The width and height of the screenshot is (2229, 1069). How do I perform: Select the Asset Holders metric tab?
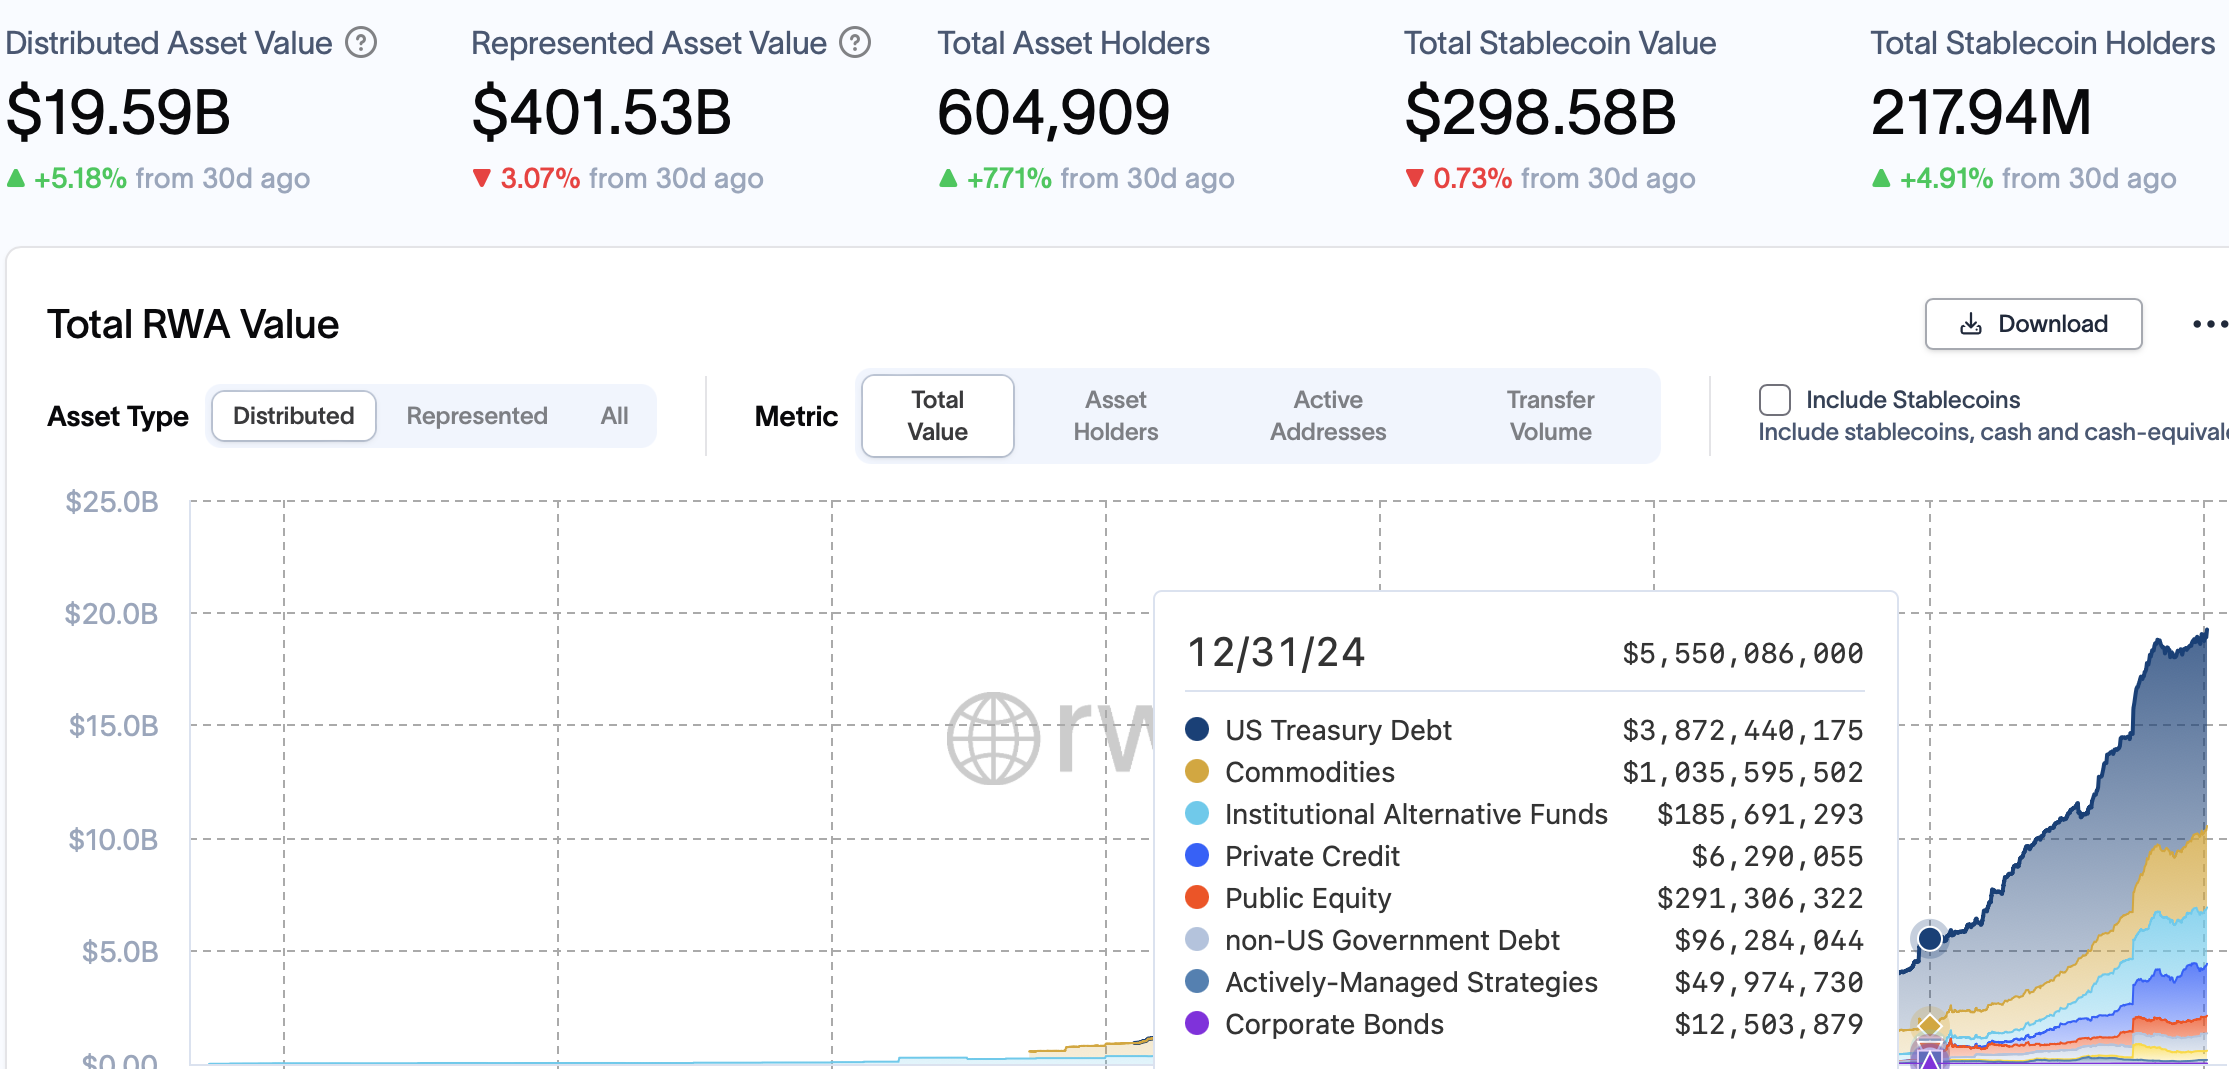1115,416
